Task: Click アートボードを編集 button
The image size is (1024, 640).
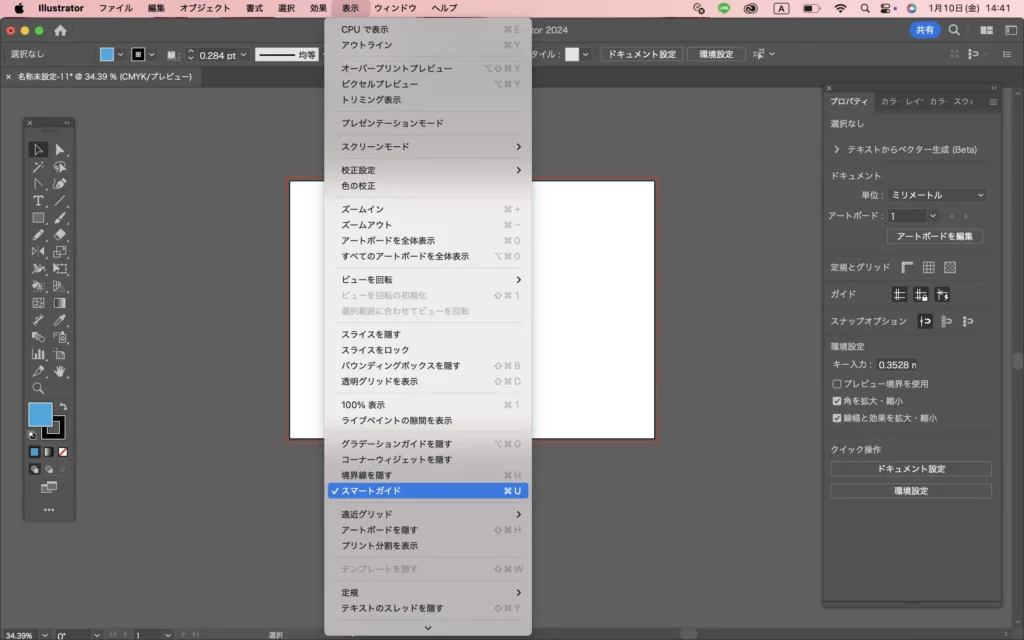Action: (x=935, y=236)
